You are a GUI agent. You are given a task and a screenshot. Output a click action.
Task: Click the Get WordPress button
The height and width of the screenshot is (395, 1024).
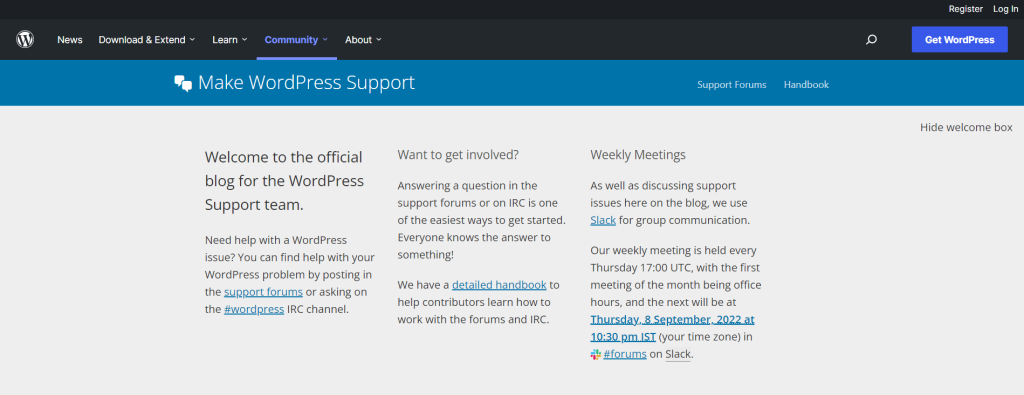point(959,40)
